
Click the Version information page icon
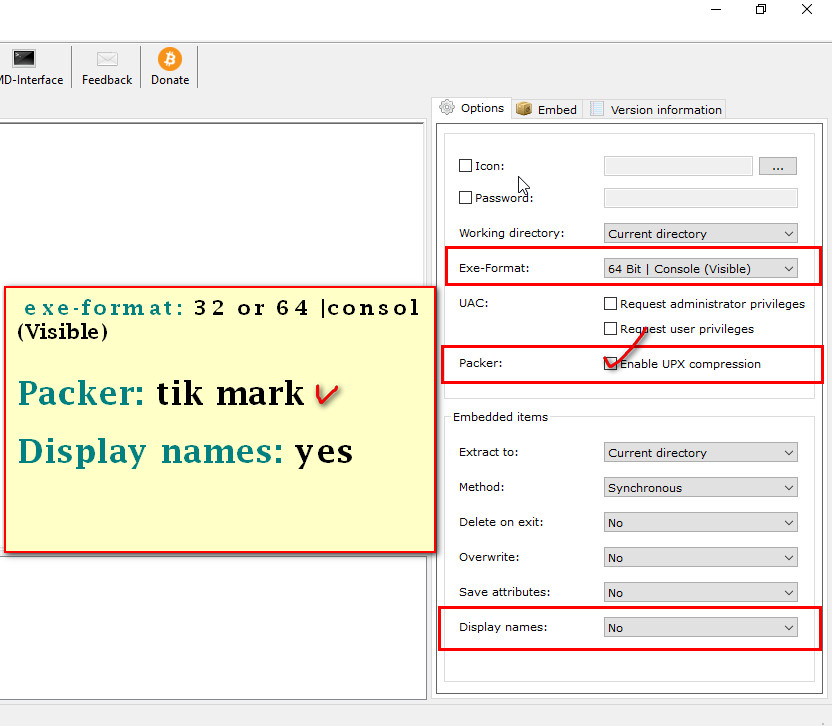click(597, 109)
